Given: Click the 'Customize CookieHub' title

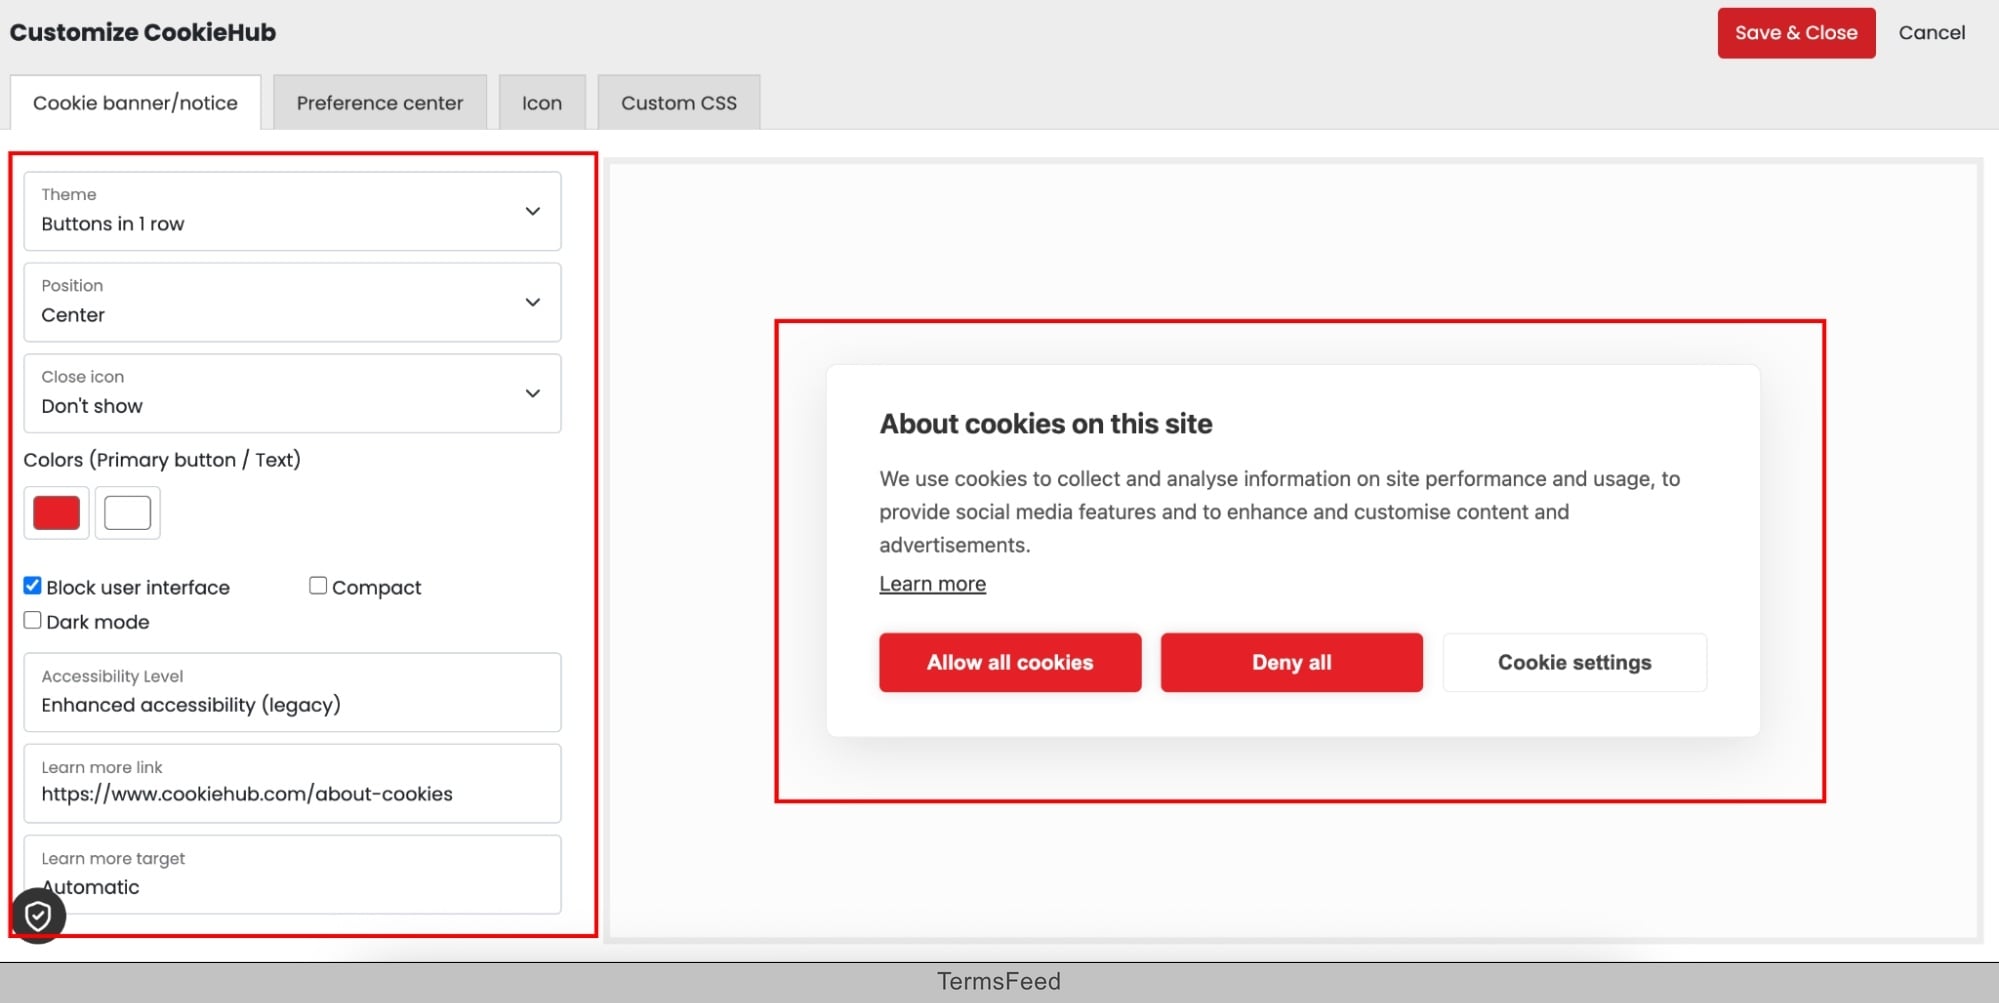Looking at the screenshot, I should tap(143, 33).
